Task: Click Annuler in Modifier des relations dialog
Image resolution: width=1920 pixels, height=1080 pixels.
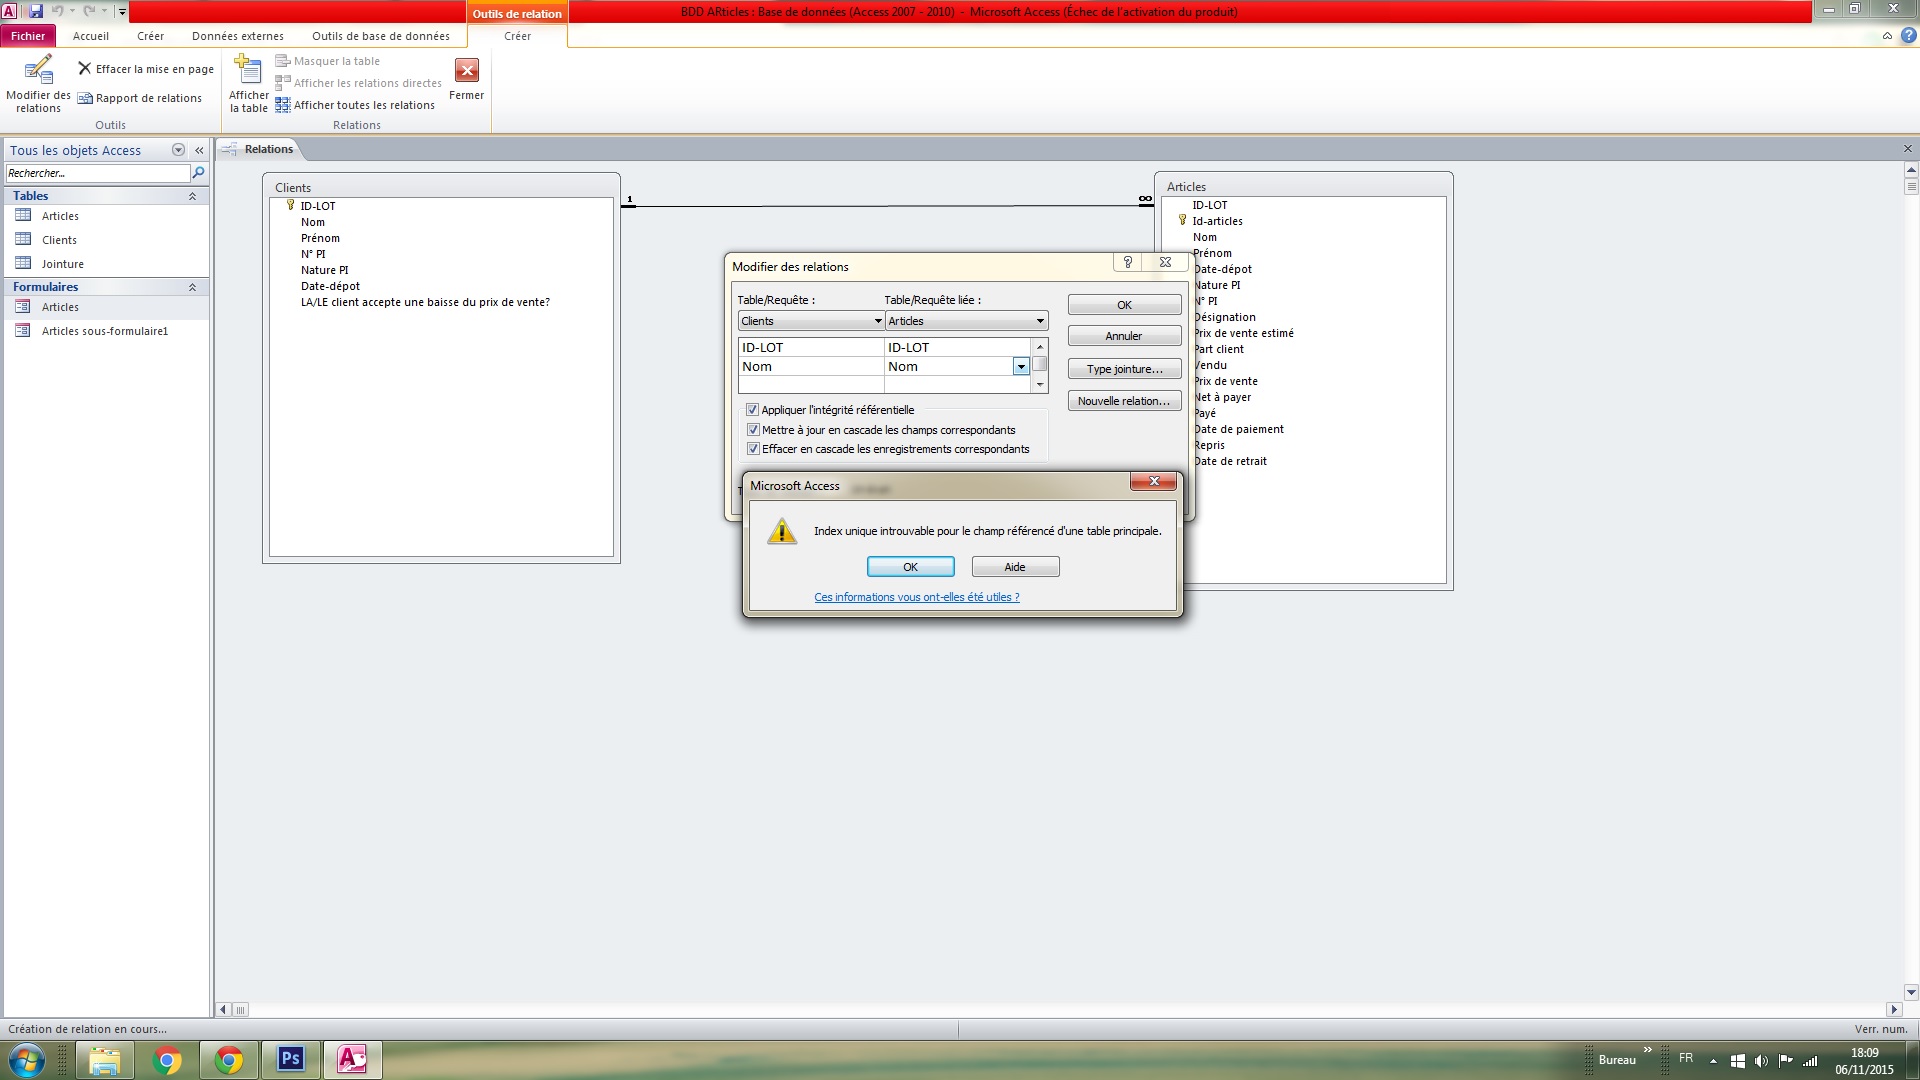Action: click(x=1124, y=336)
